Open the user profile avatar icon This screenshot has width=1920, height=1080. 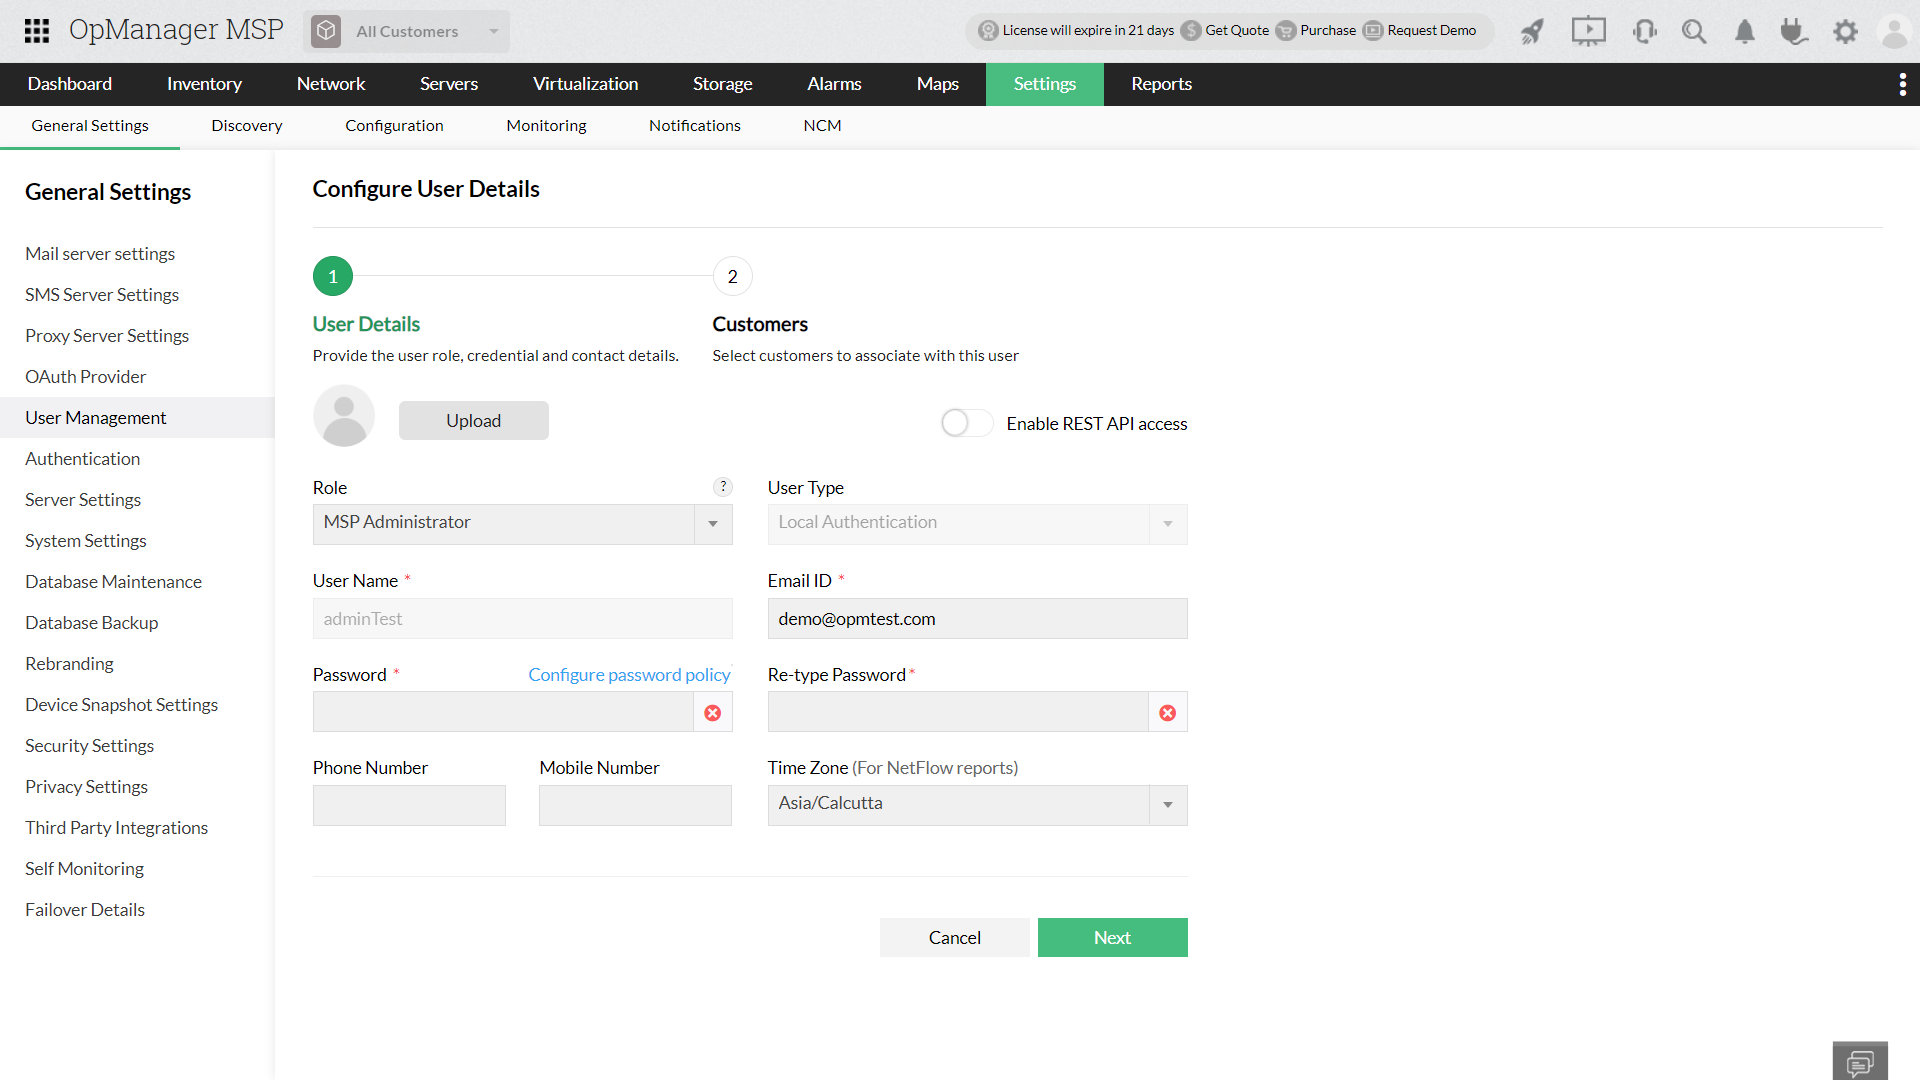(x=1895, y=31)
